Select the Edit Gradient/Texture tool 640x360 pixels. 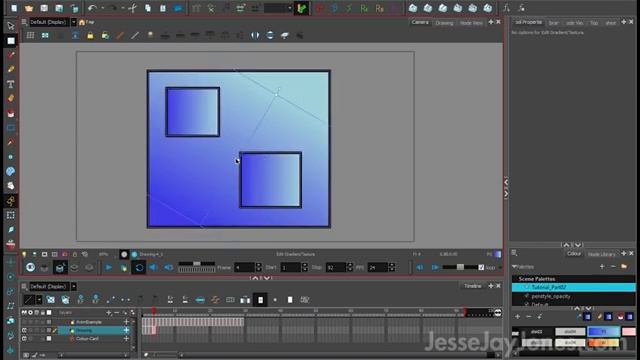[11, 200]
